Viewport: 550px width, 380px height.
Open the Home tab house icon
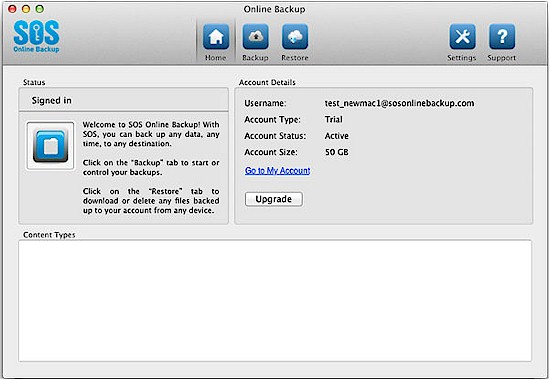216,37
